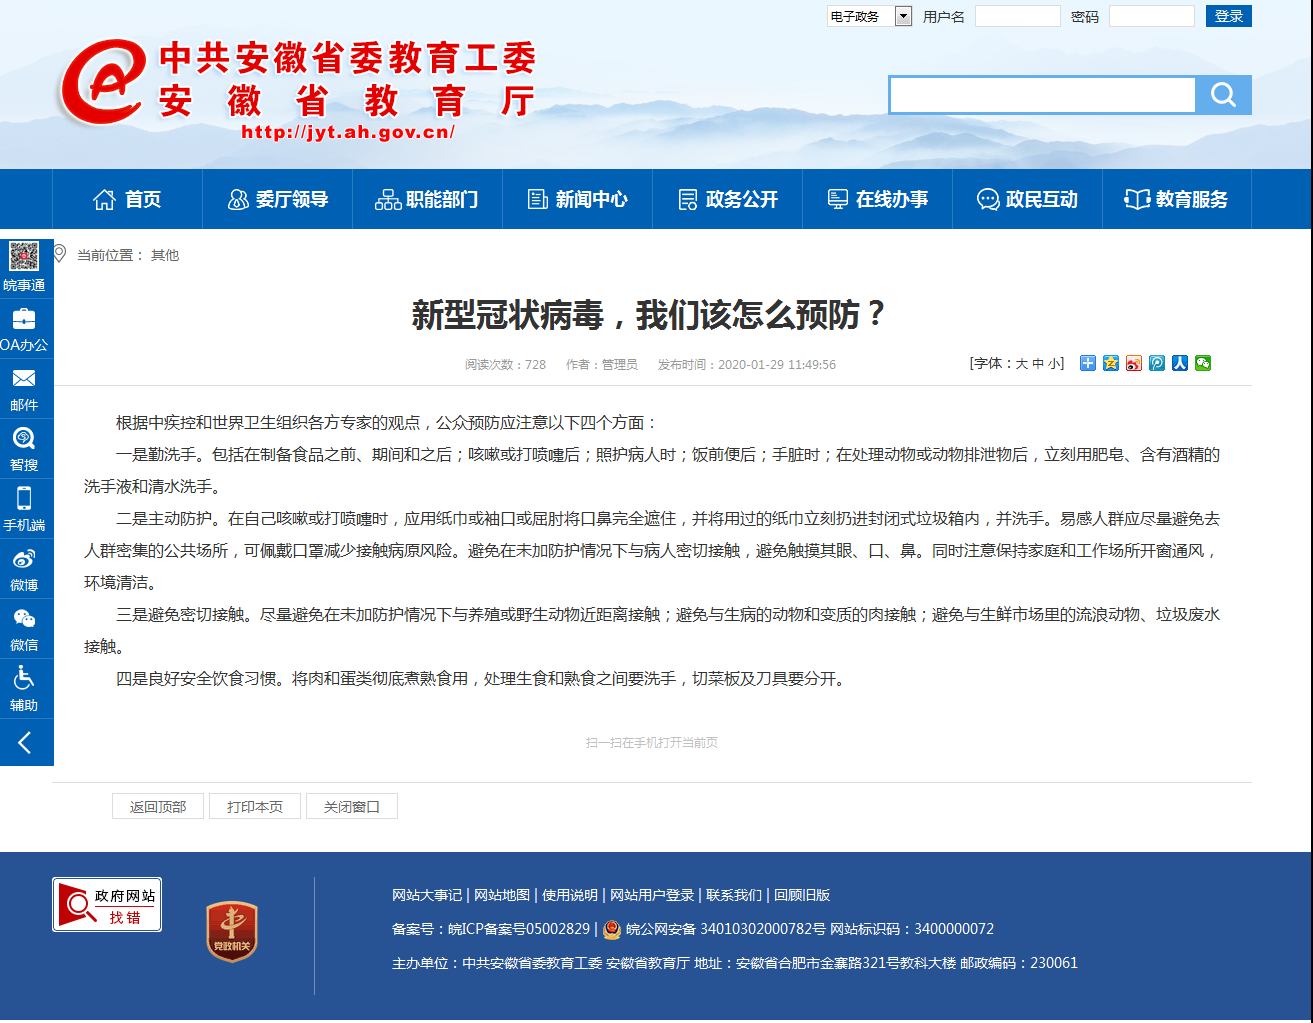This screenshot has width=1313, height=1023.
Task: Share article to QQ Zone star icon
Action: click(x=1110, y=363)
